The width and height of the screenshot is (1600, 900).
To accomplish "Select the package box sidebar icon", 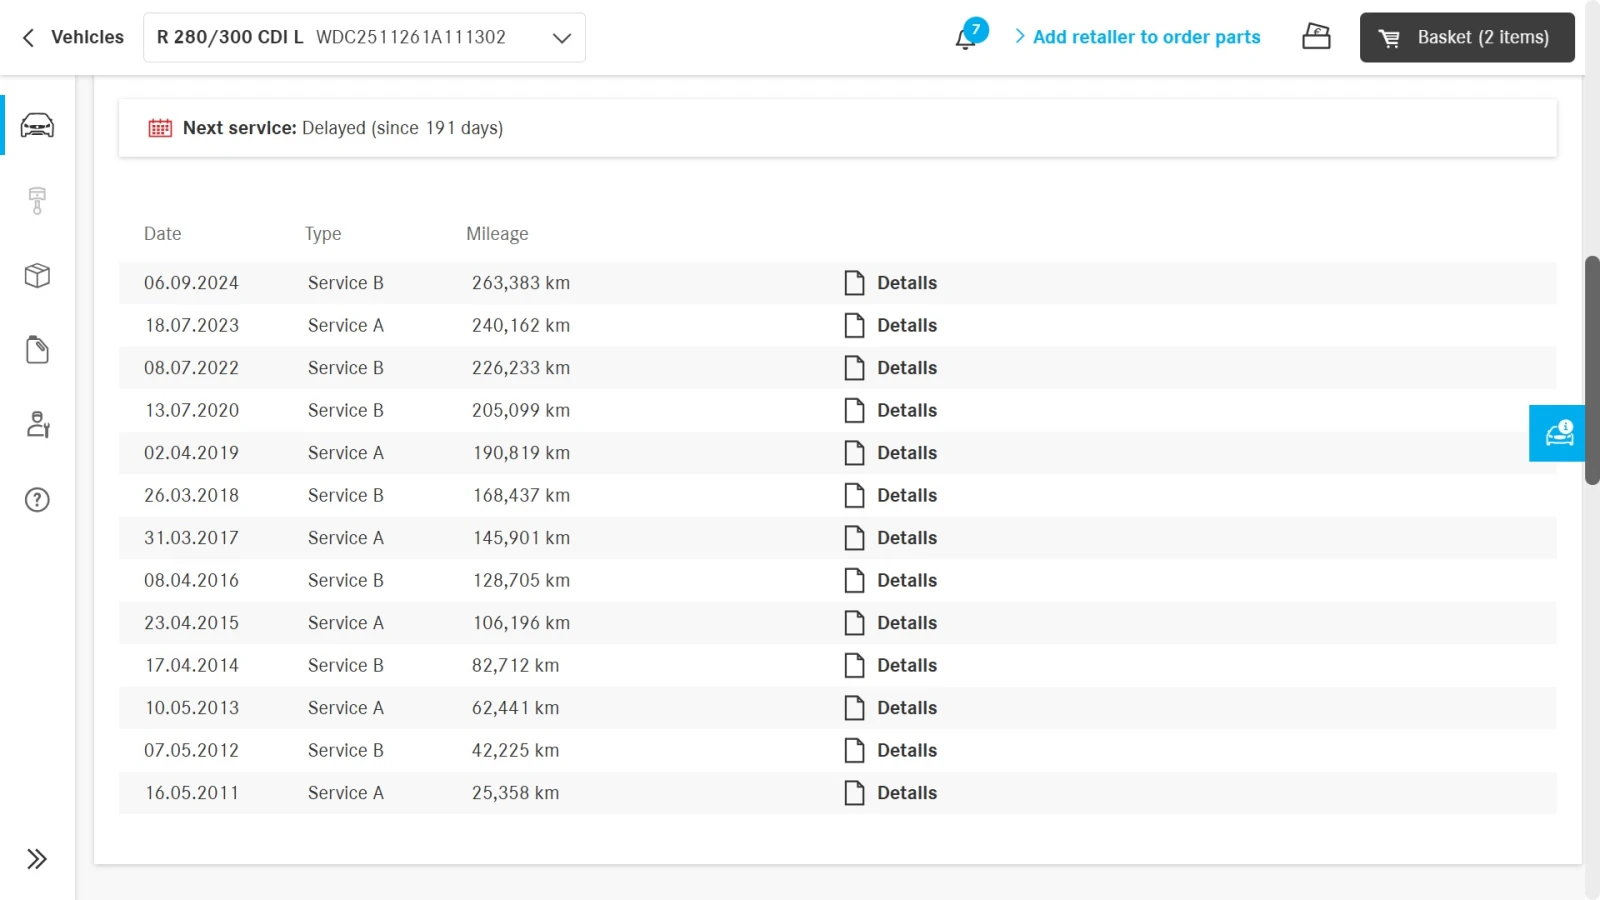I will (37, 276).
